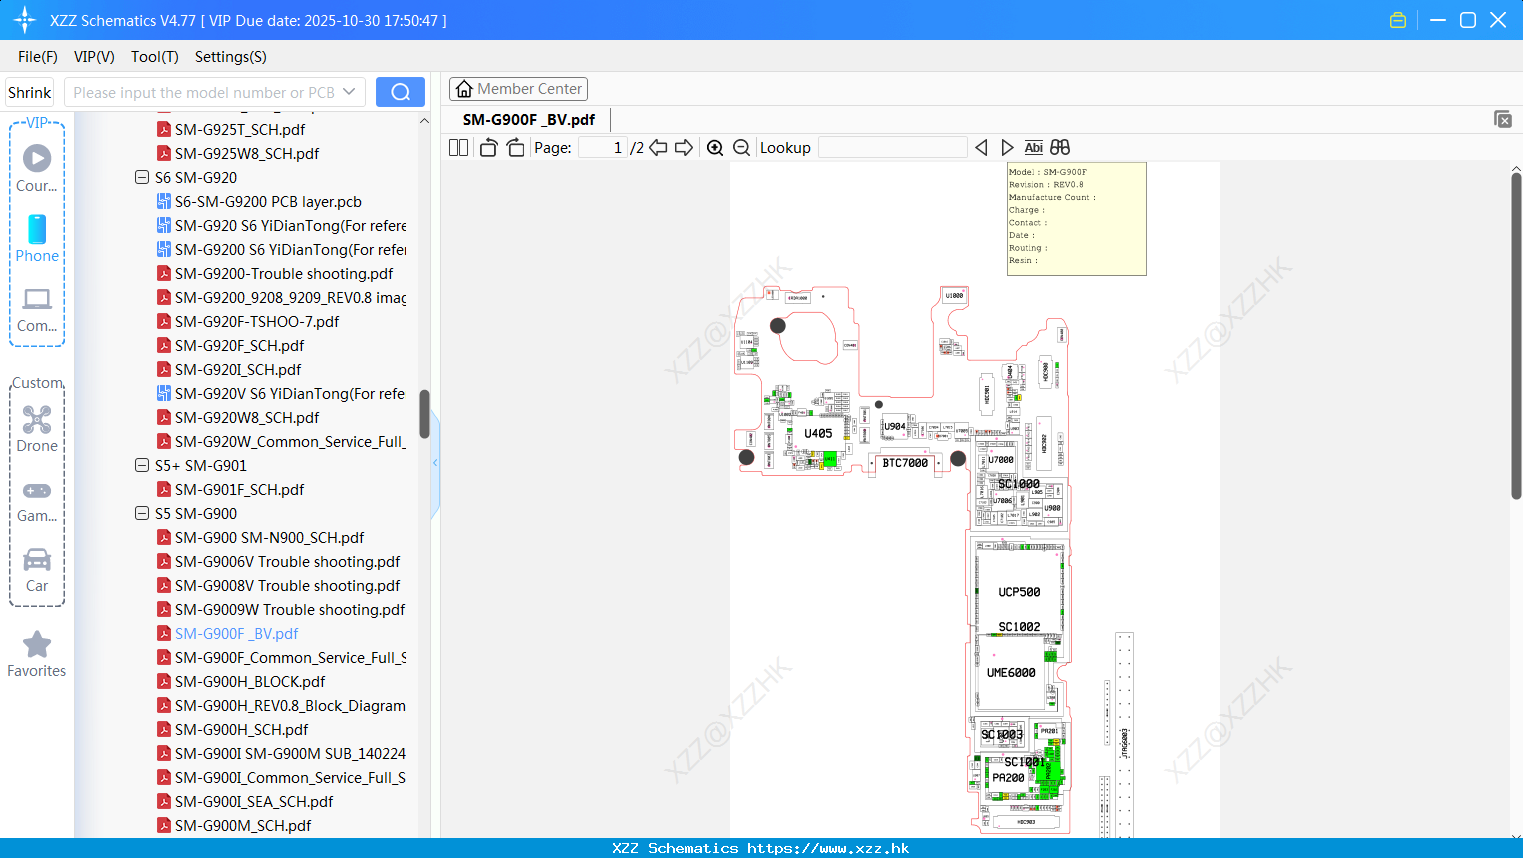Go to previous page arrow
The width and height of the screenshot is (1523, 858).
click(x=658, y=147)
